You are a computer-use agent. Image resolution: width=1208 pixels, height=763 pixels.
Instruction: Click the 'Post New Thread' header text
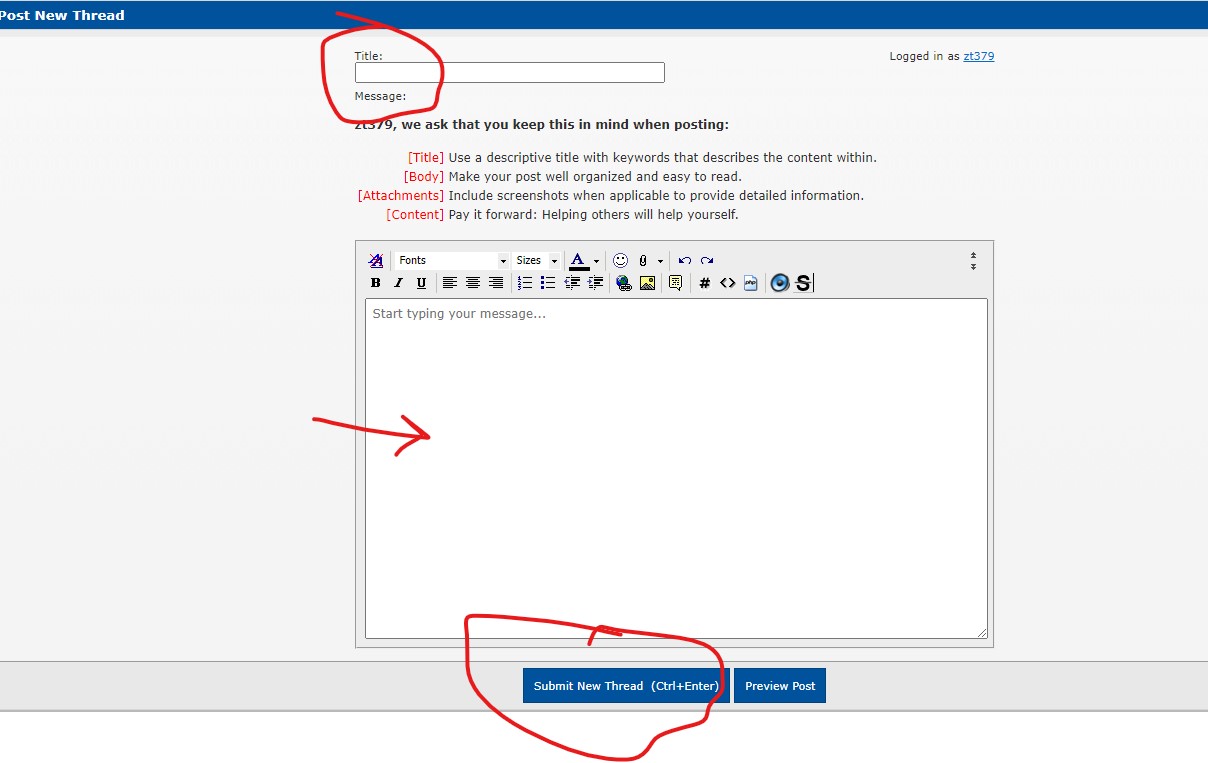pyautogui.click(x=62, y=15)
